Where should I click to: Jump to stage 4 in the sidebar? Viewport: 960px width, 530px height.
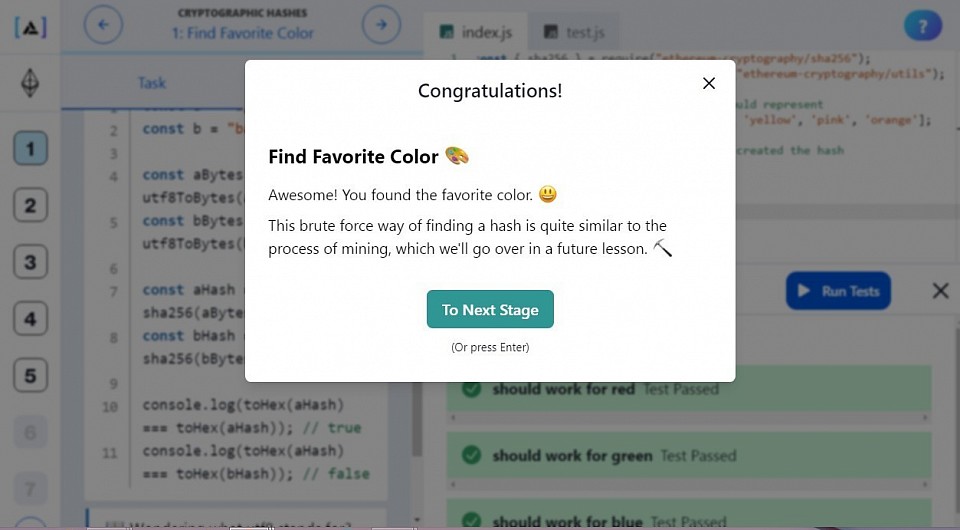30,318
